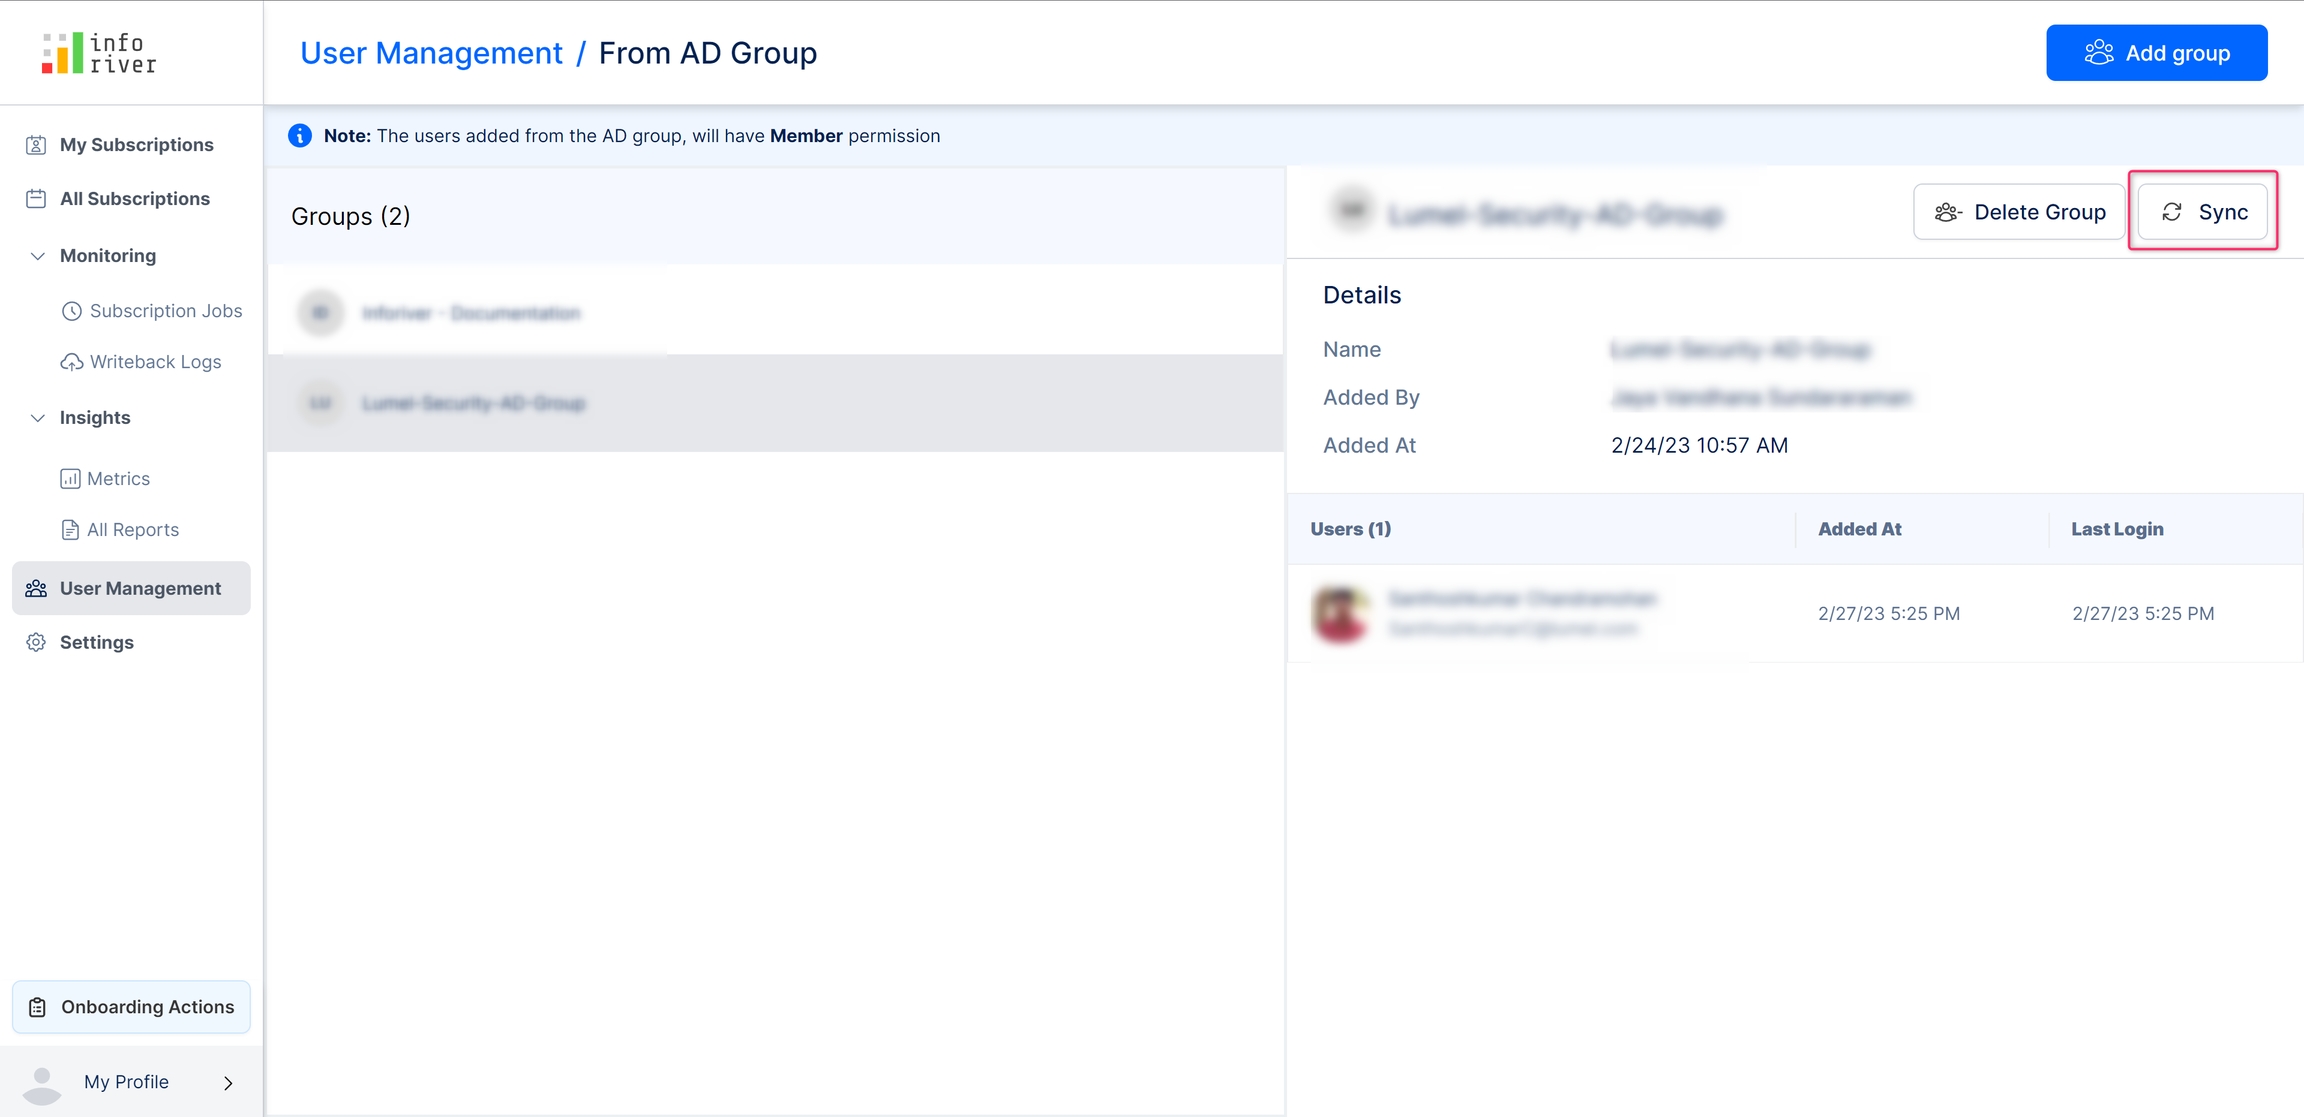2304x1117 pixels.
Task: Click the All Reports document icon
Action: (x=70, y=530)
